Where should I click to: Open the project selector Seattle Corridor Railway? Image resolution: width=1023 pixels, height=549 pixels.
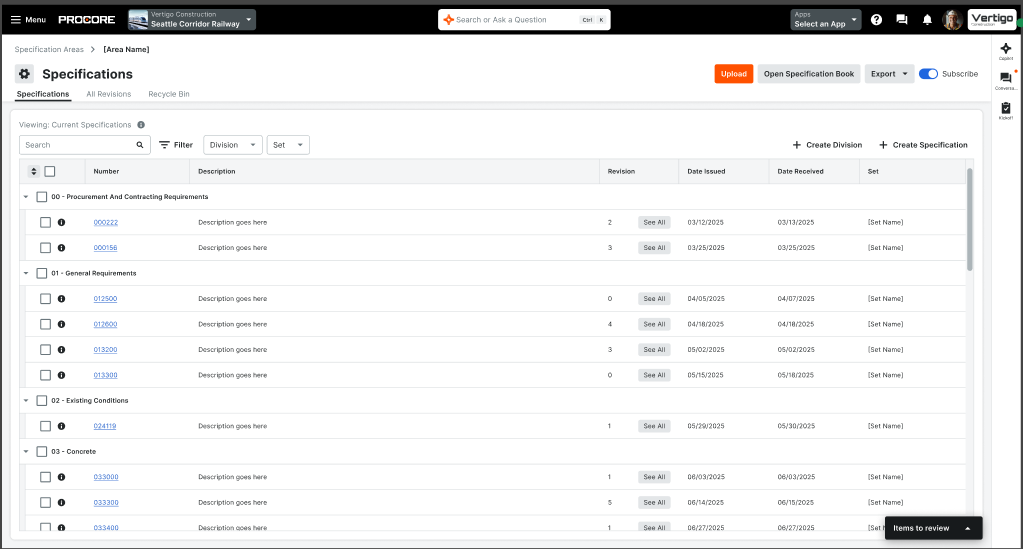click(x=192, y=20)
